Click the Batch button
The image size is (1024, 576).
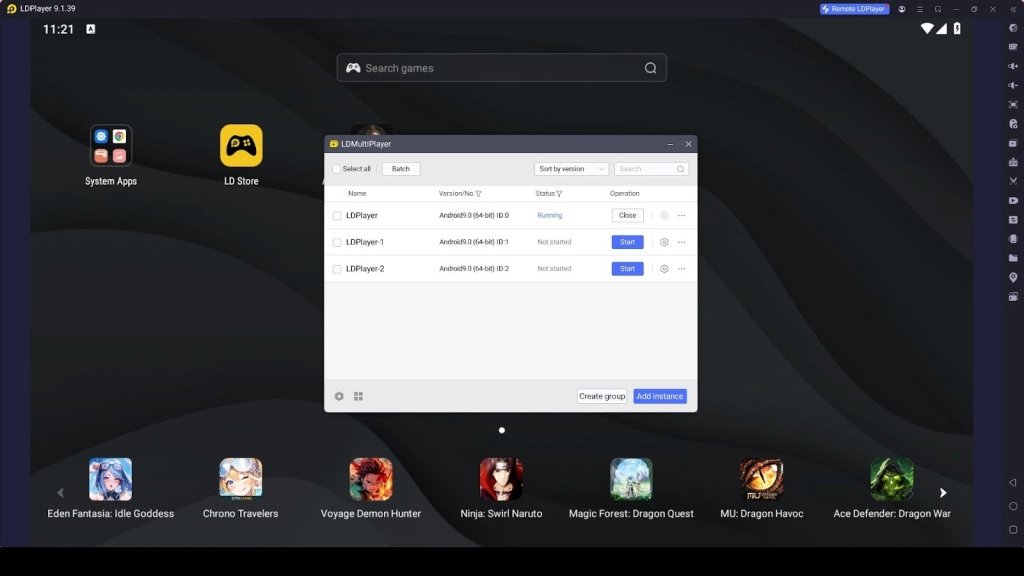point(400,168)
